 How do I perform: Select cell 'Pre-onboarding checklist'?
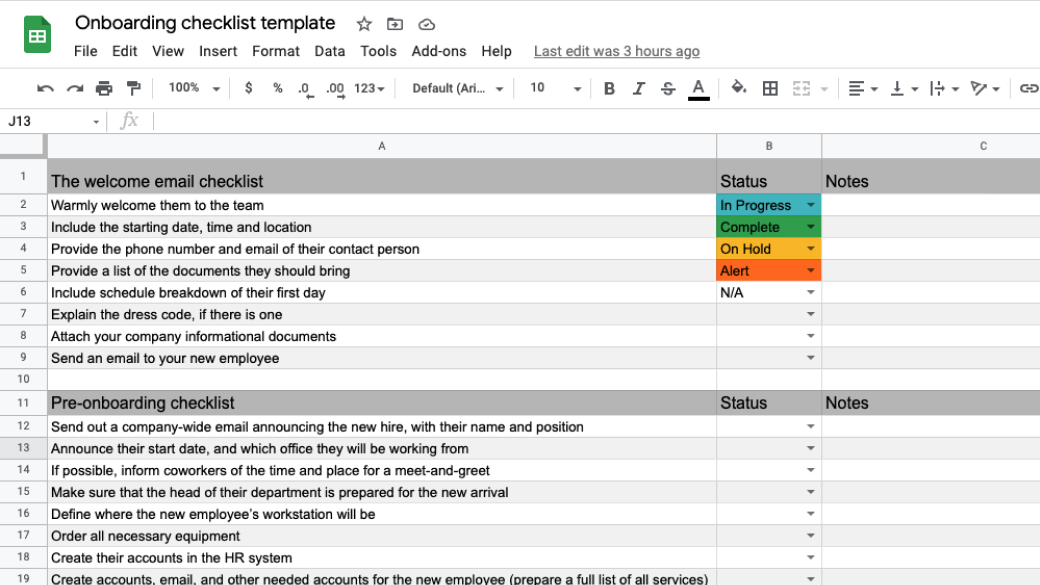tap(382, 403)
